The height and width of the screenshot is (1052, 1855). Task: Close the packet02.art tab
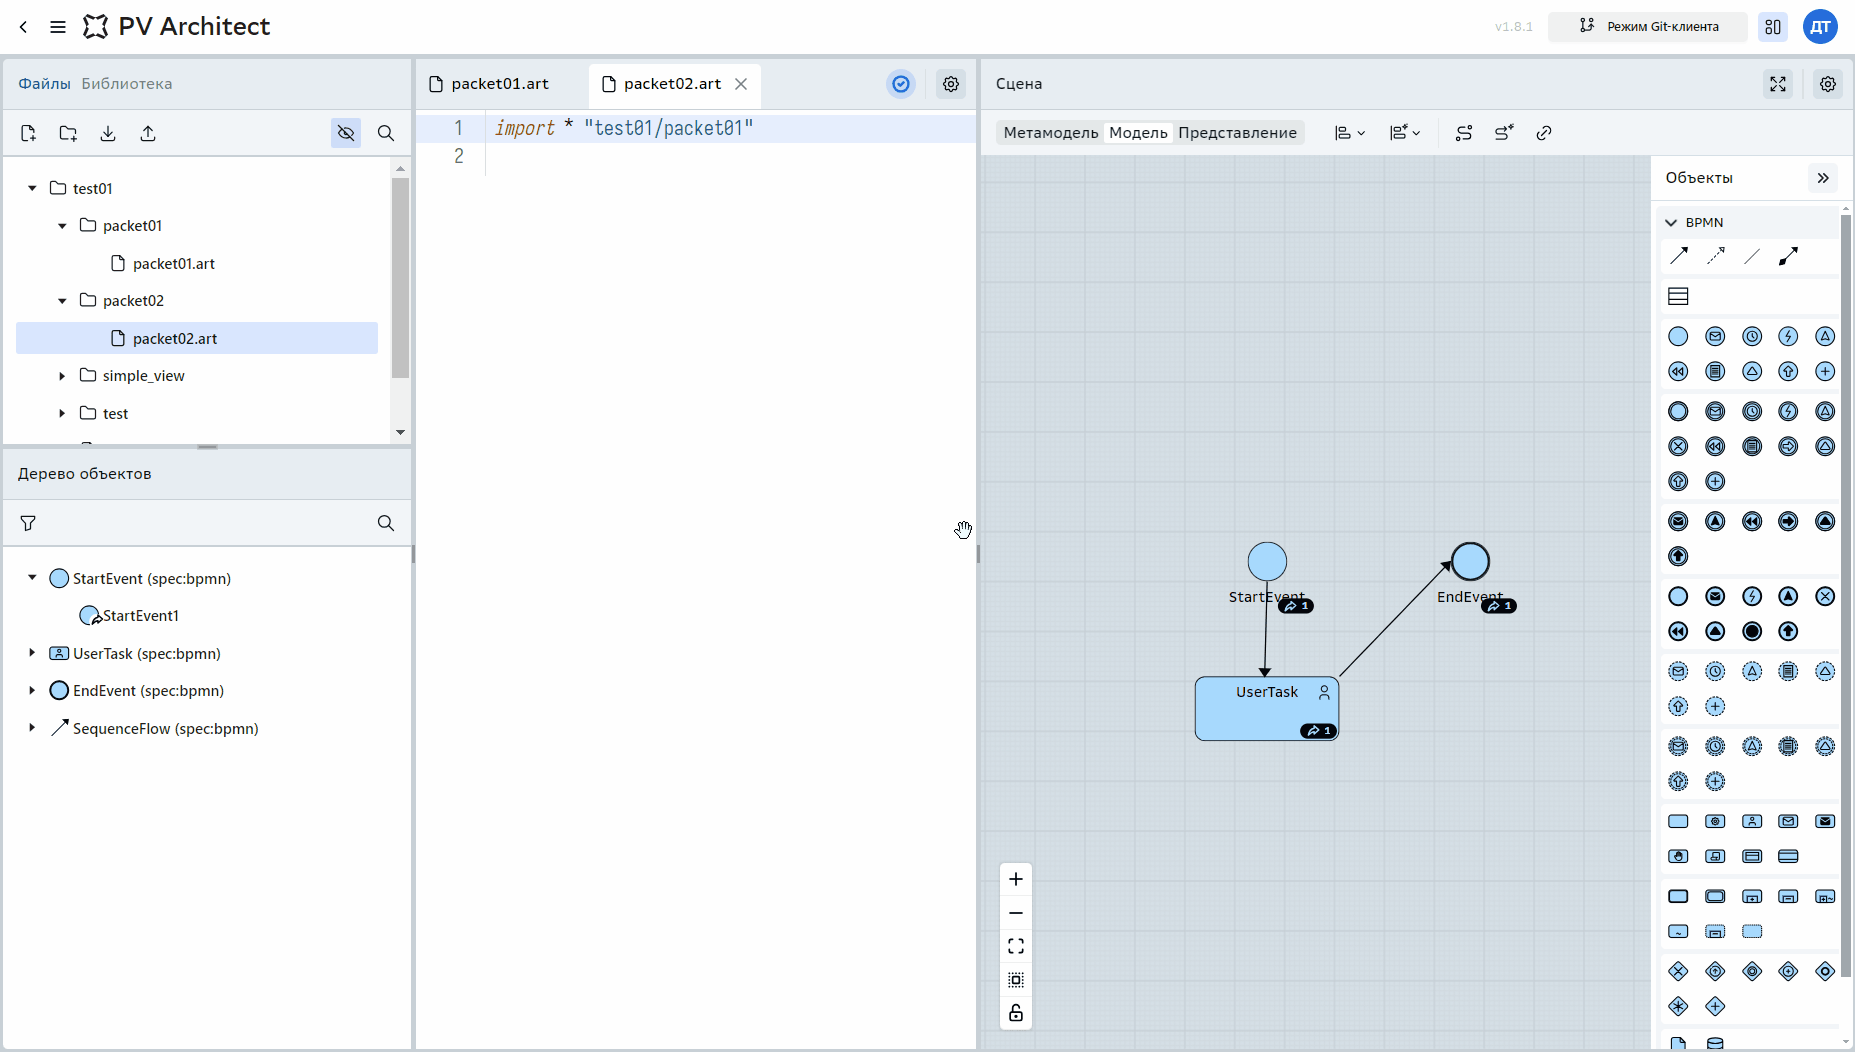coord(741,84)
